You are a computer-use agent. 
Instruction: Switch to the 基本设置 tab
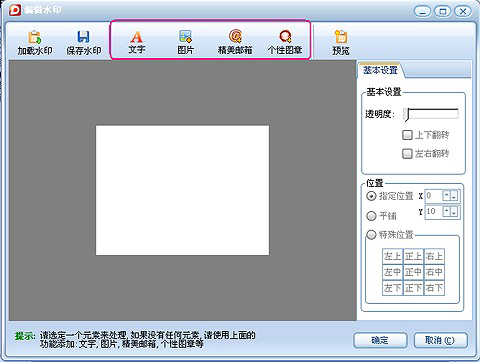point(380,70)
